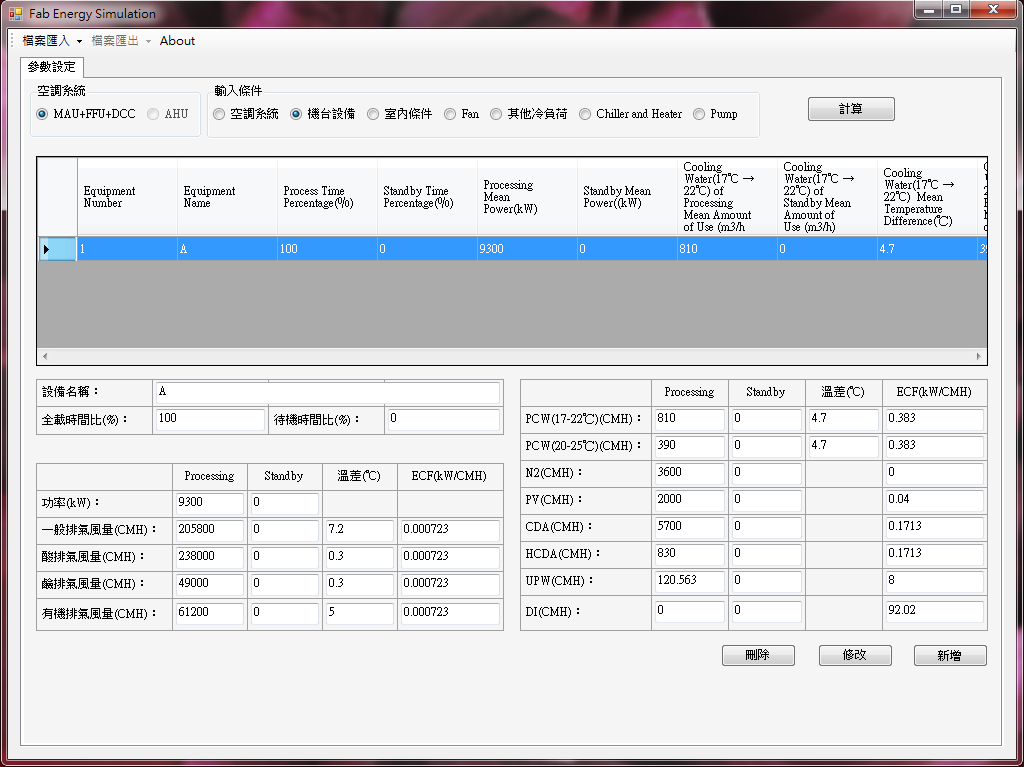The image size is (1024, 767).
Task: Select row 1 via its row header arrow
Action: click(57, 249)
